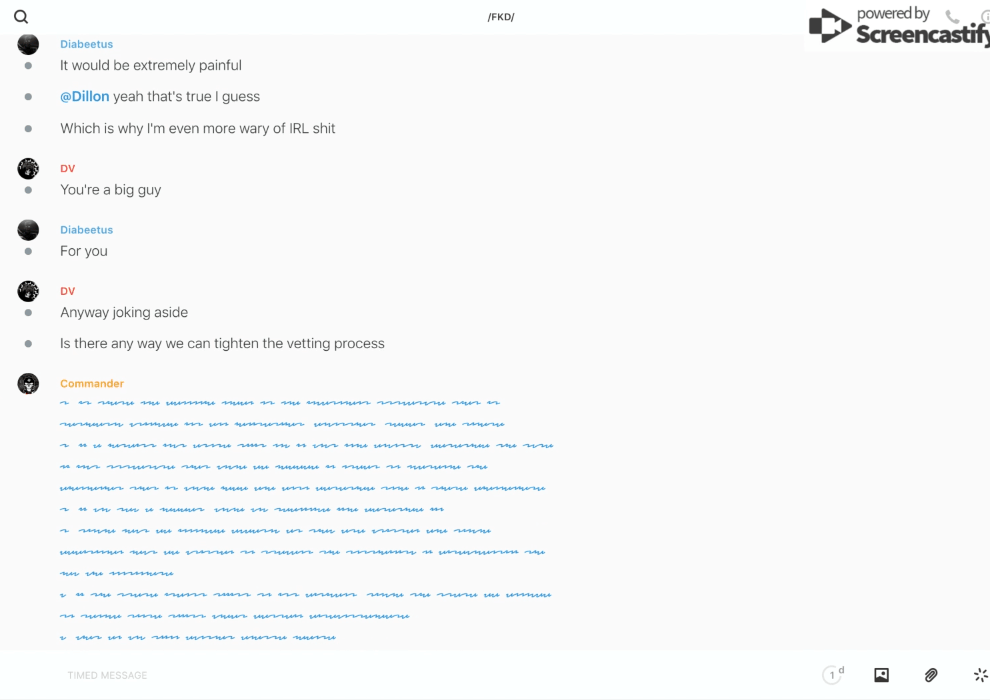Image resolution: width=990 pixels, height=700 pixels.
Task: Click the DV avatar above "Anyway joking aside"
Action: click(28, 292)
